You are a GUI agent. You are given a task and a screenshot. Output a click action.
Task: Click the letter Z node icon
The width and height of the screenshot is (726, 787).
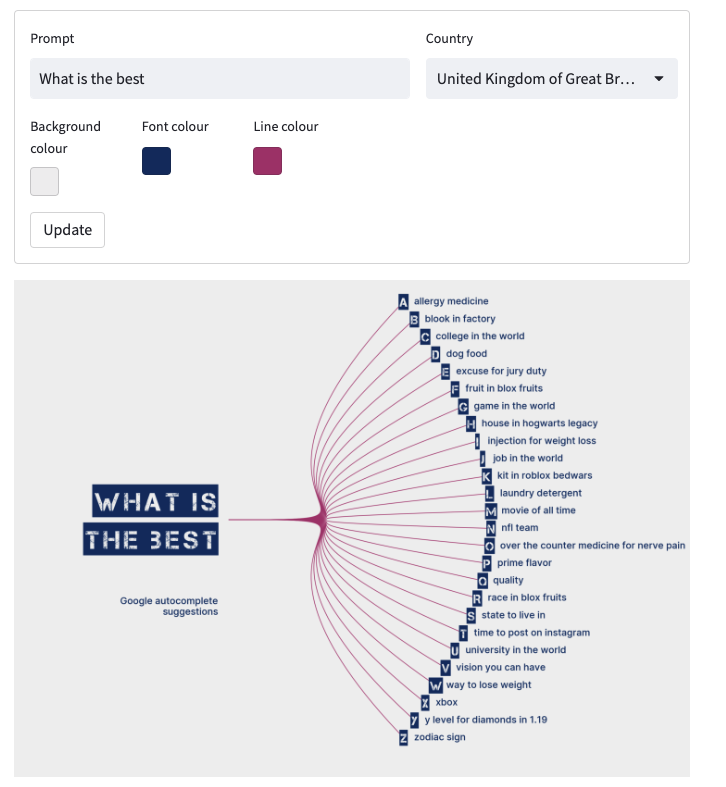pos(403,738)
